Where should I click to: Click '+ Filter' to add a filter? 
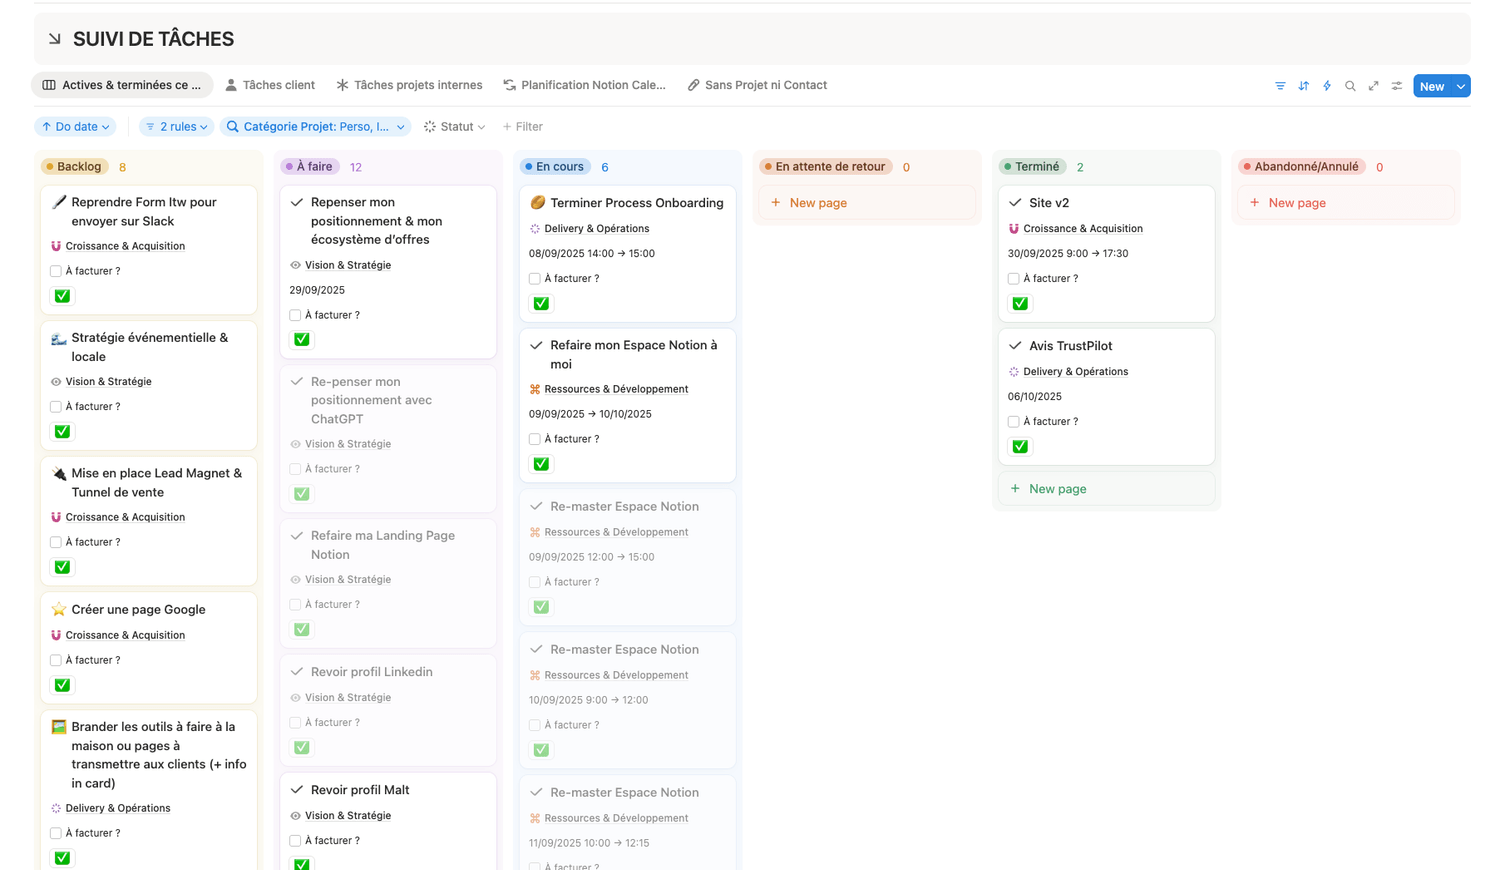click(x=523, y=127)
